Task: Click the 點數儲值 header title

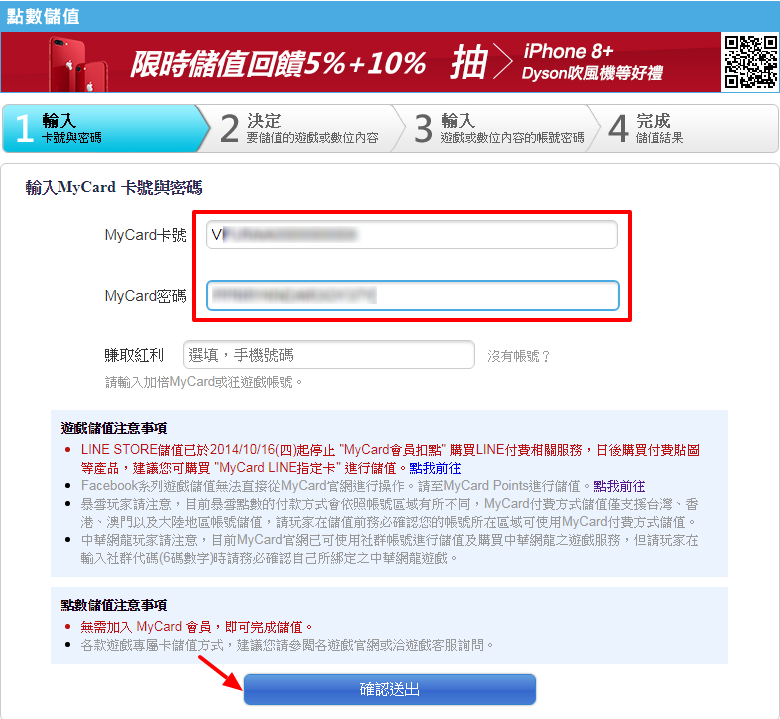Action: tap(43, 16)
